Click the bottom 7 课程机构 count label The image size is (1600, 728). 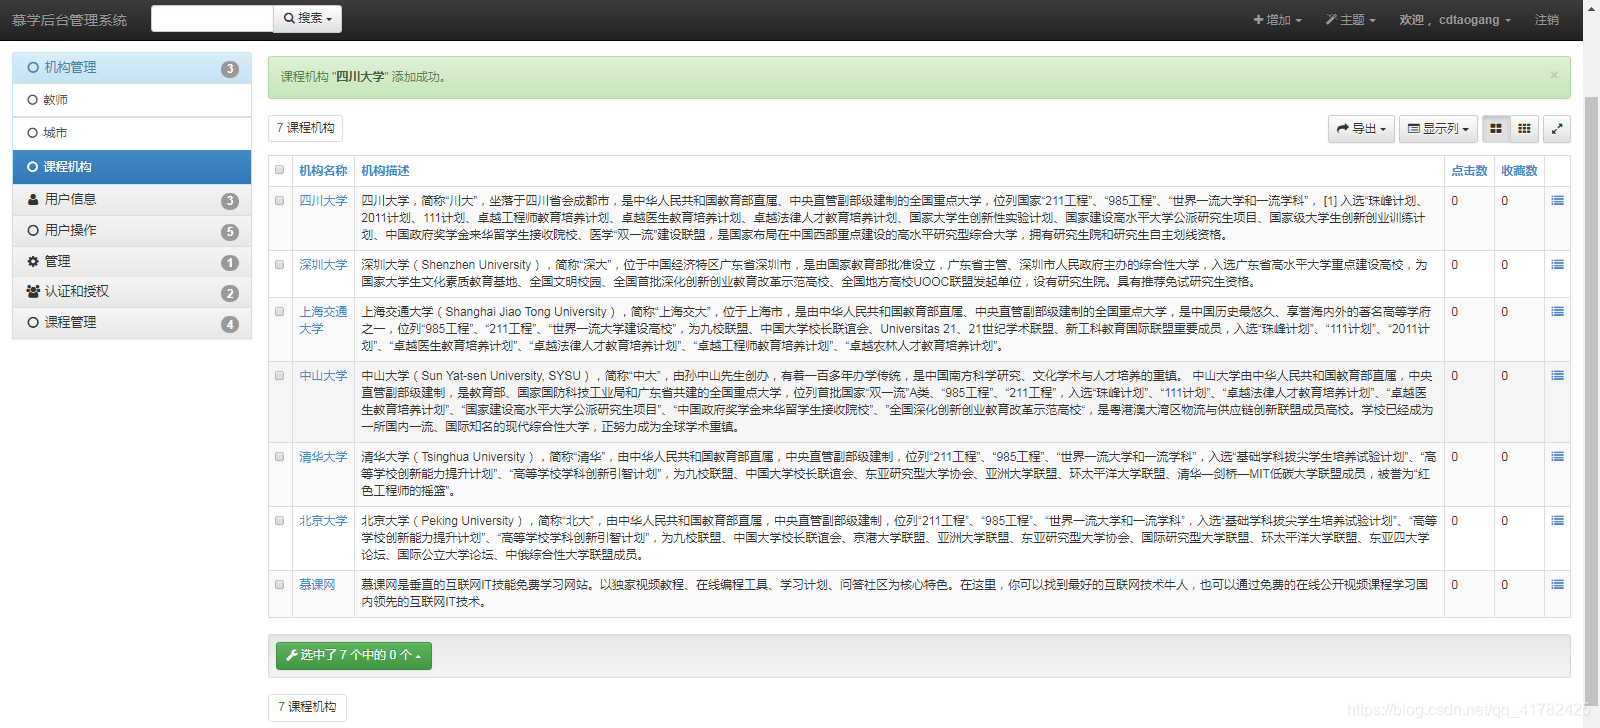click(307, 707)
